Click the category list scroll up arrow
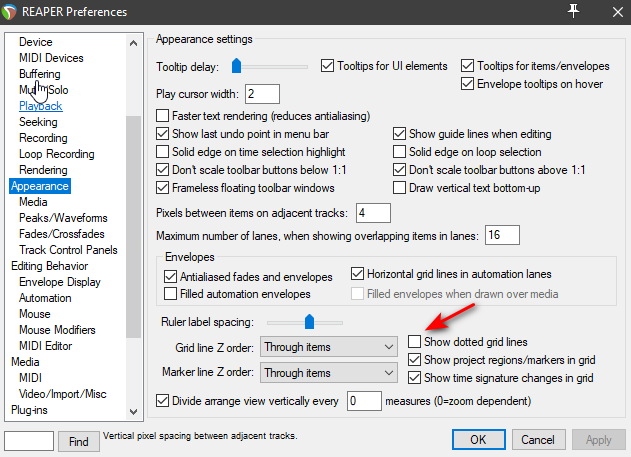The width and height of the screenshot is (631, 457). tap(134, 43)
